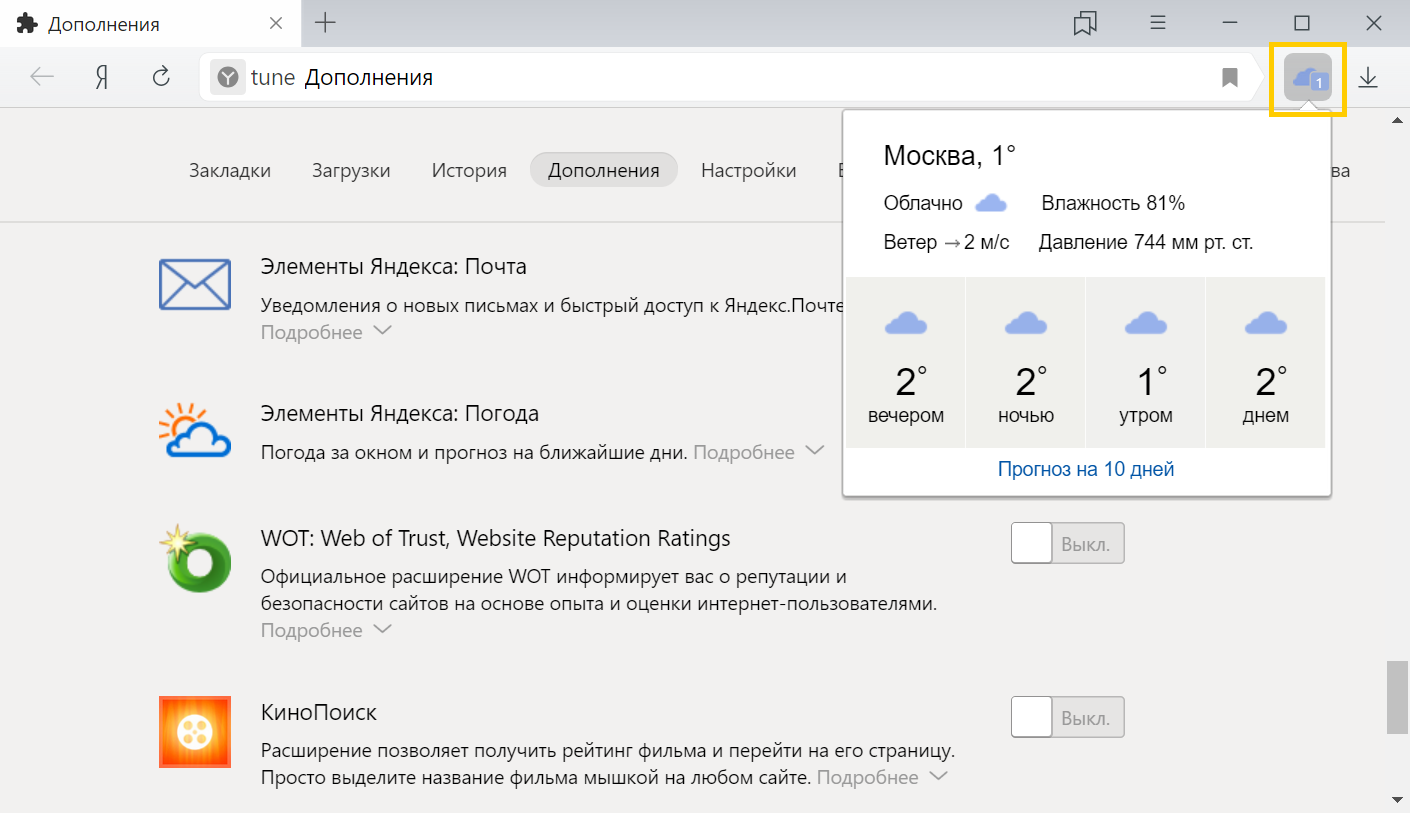Click the cloud icon above вечером
The image size is (1410, 813).
point(906,323)
